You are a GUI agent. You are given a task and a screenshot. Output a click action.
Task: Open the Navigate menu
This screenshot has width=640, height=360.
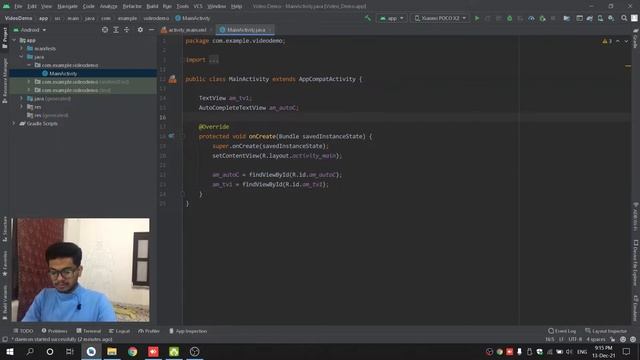(67, 6)
